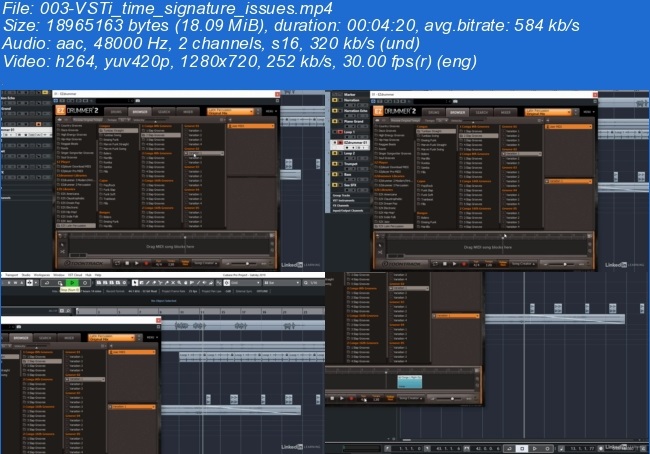Toggle Follow Host button in second video frame
This screenshot has height=454, width=650.
coord(503,264)
